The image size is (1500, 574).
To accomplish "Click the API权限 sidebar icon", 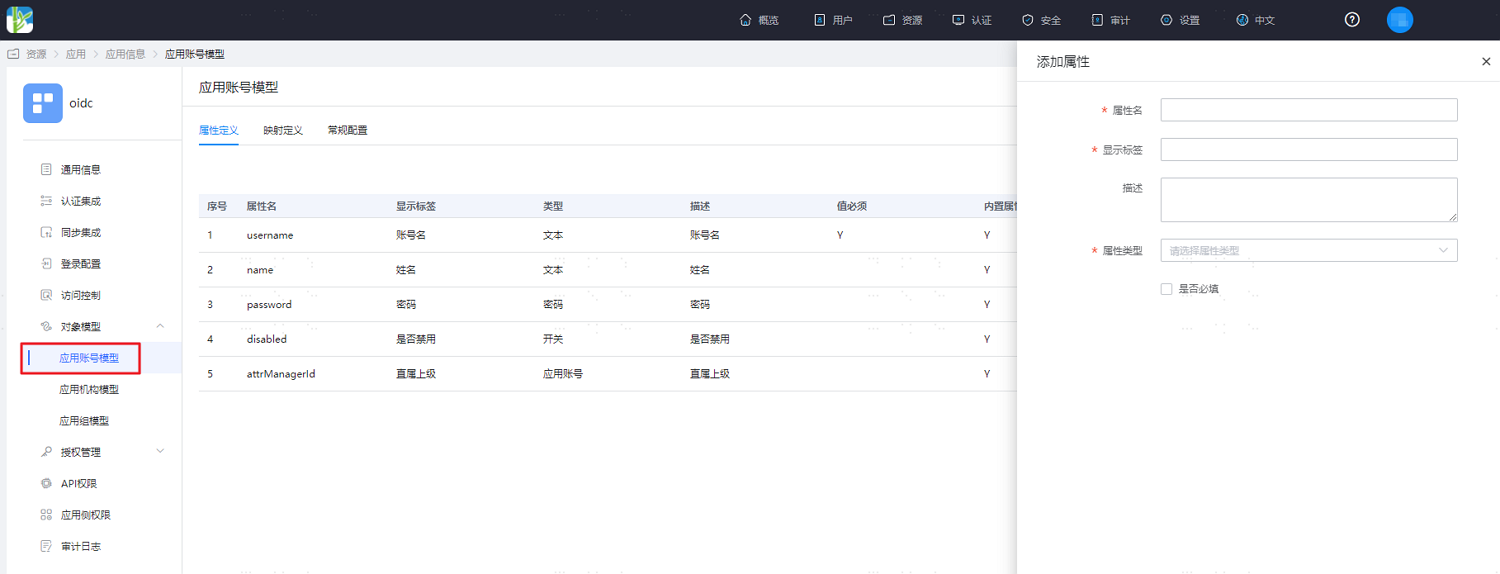I will [46, 484].
